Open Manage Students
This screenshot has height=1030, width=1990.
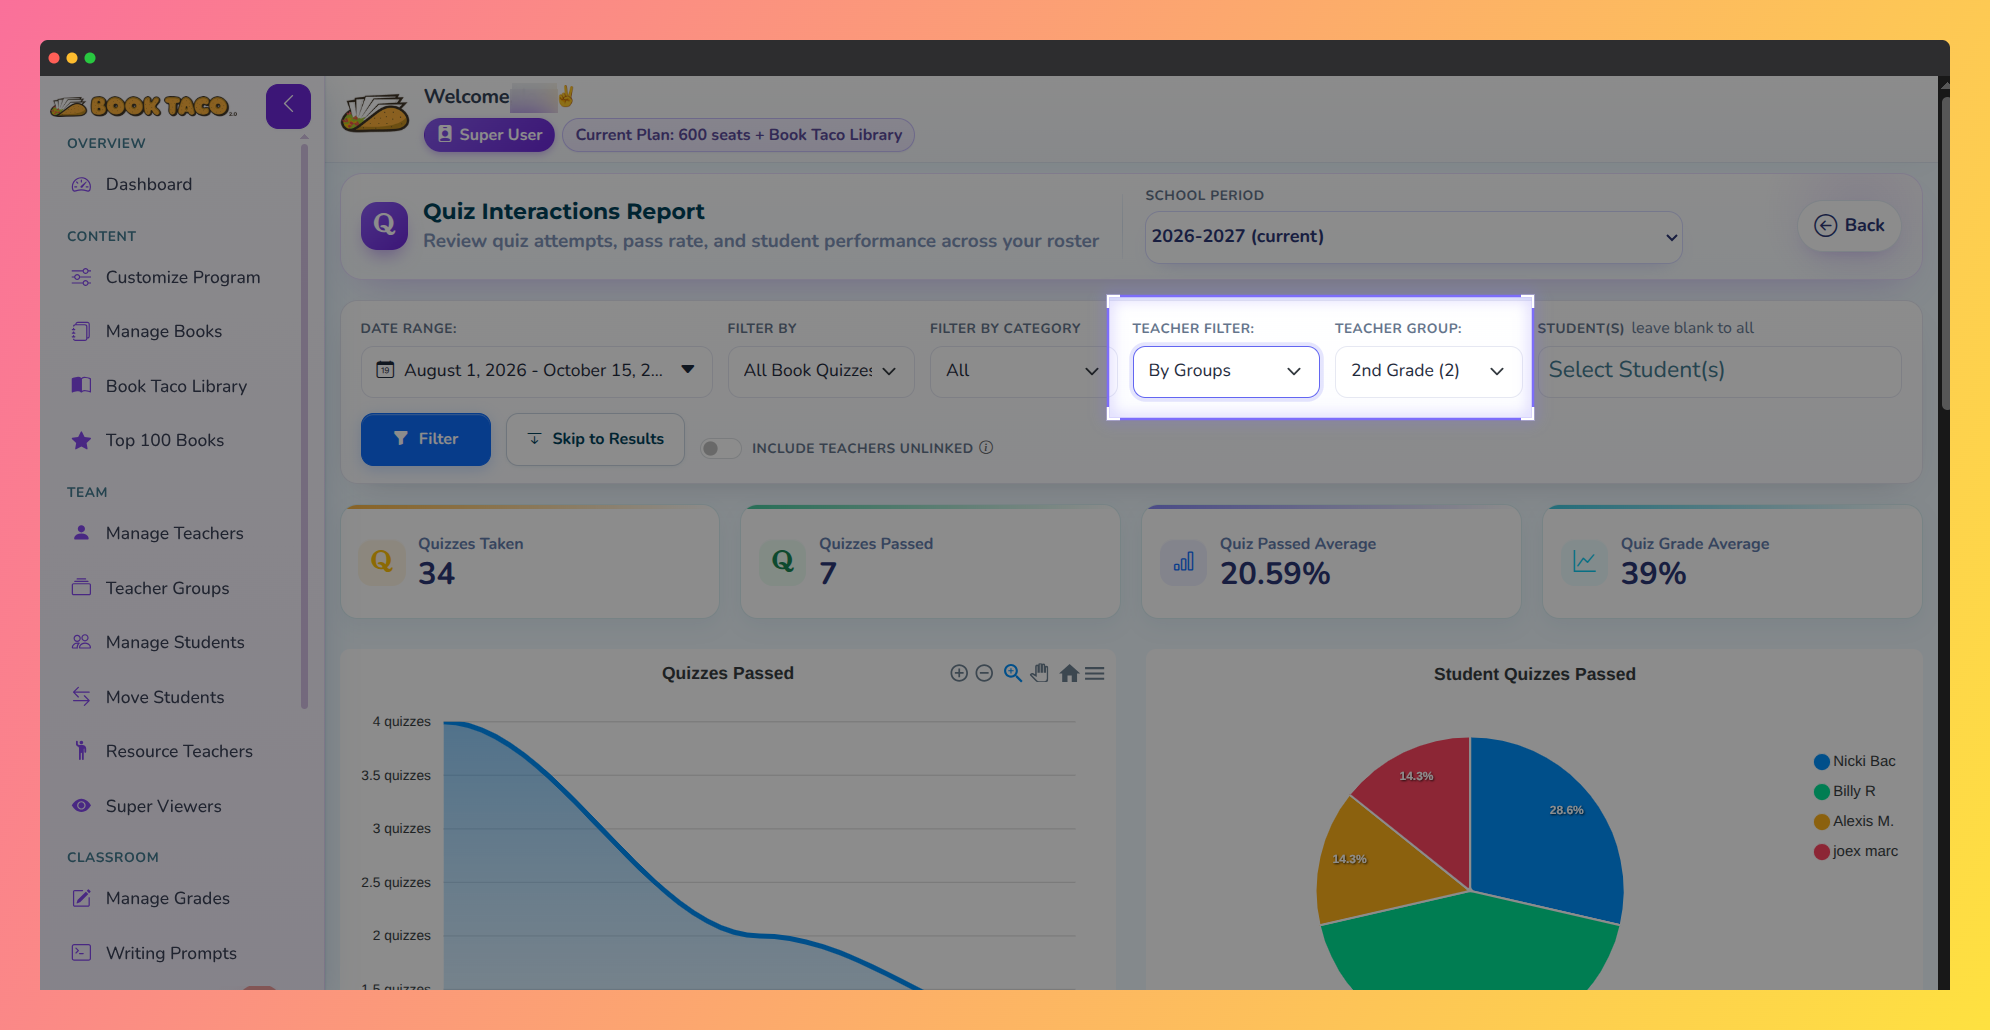175,642
